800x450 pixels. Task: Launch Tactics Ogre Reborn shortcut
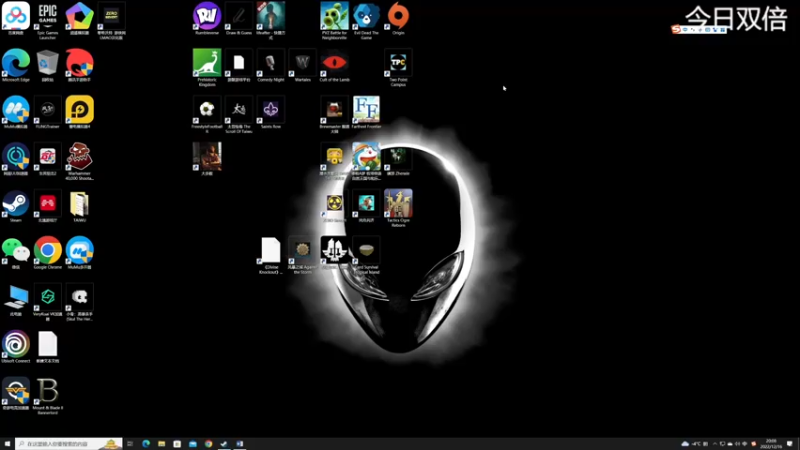pos(398,208)
